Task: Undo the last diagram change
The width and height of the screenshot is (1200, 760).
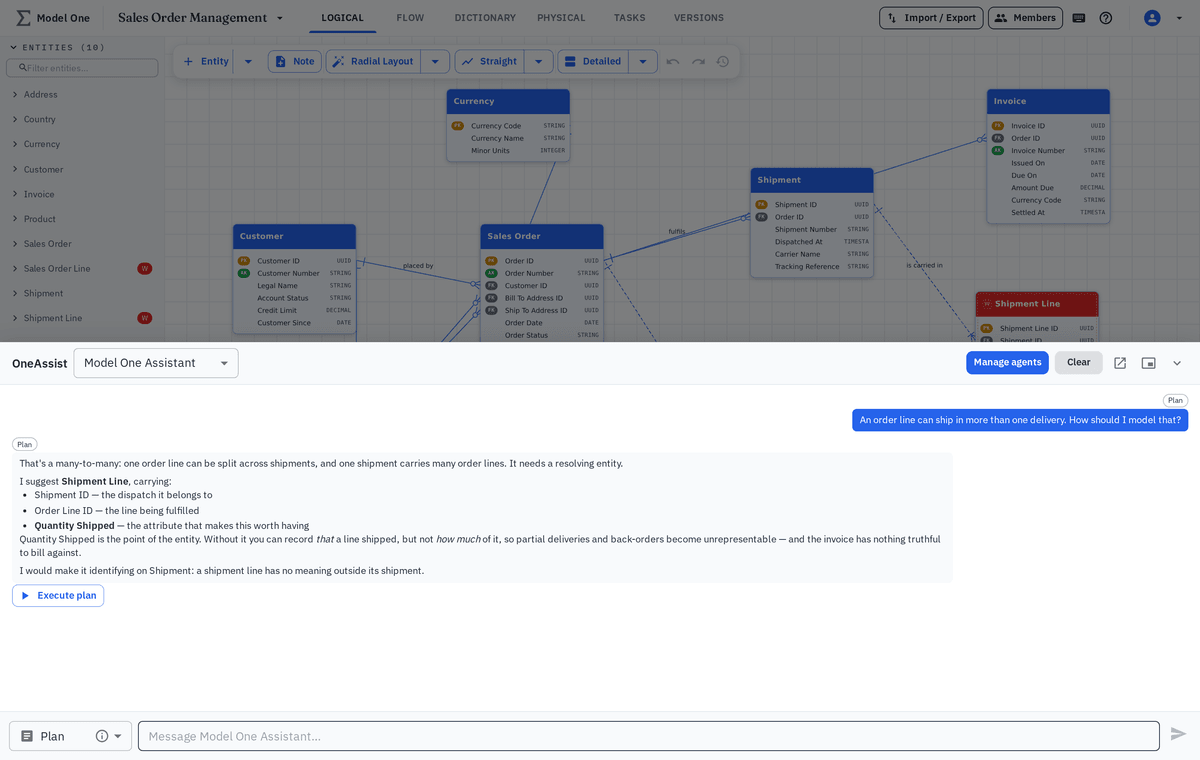Action: (673, 61)
